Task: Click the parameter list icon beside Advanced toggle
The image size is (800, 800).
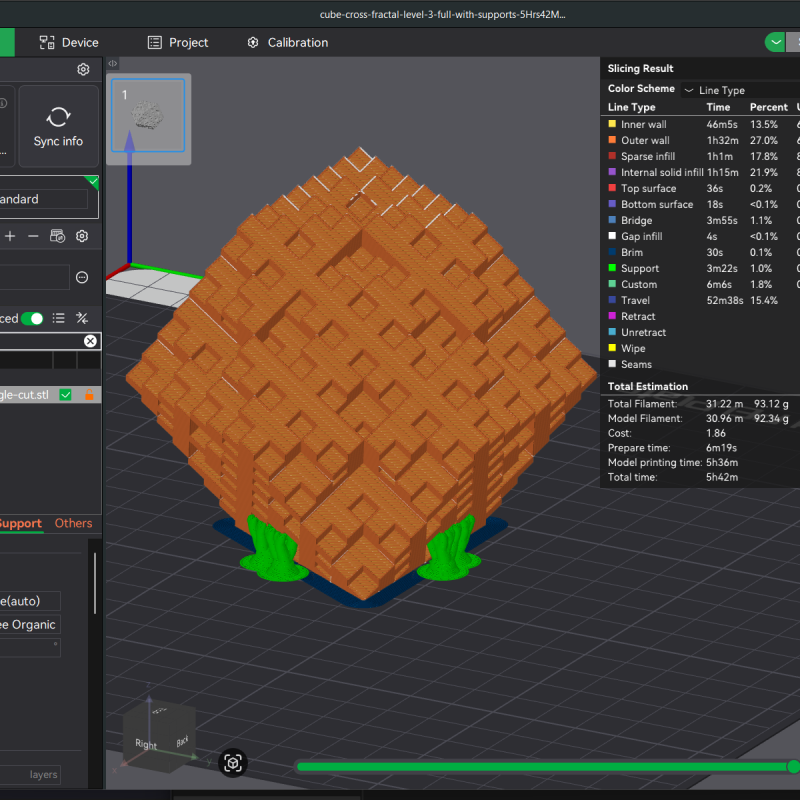Action: coord(59,318)
